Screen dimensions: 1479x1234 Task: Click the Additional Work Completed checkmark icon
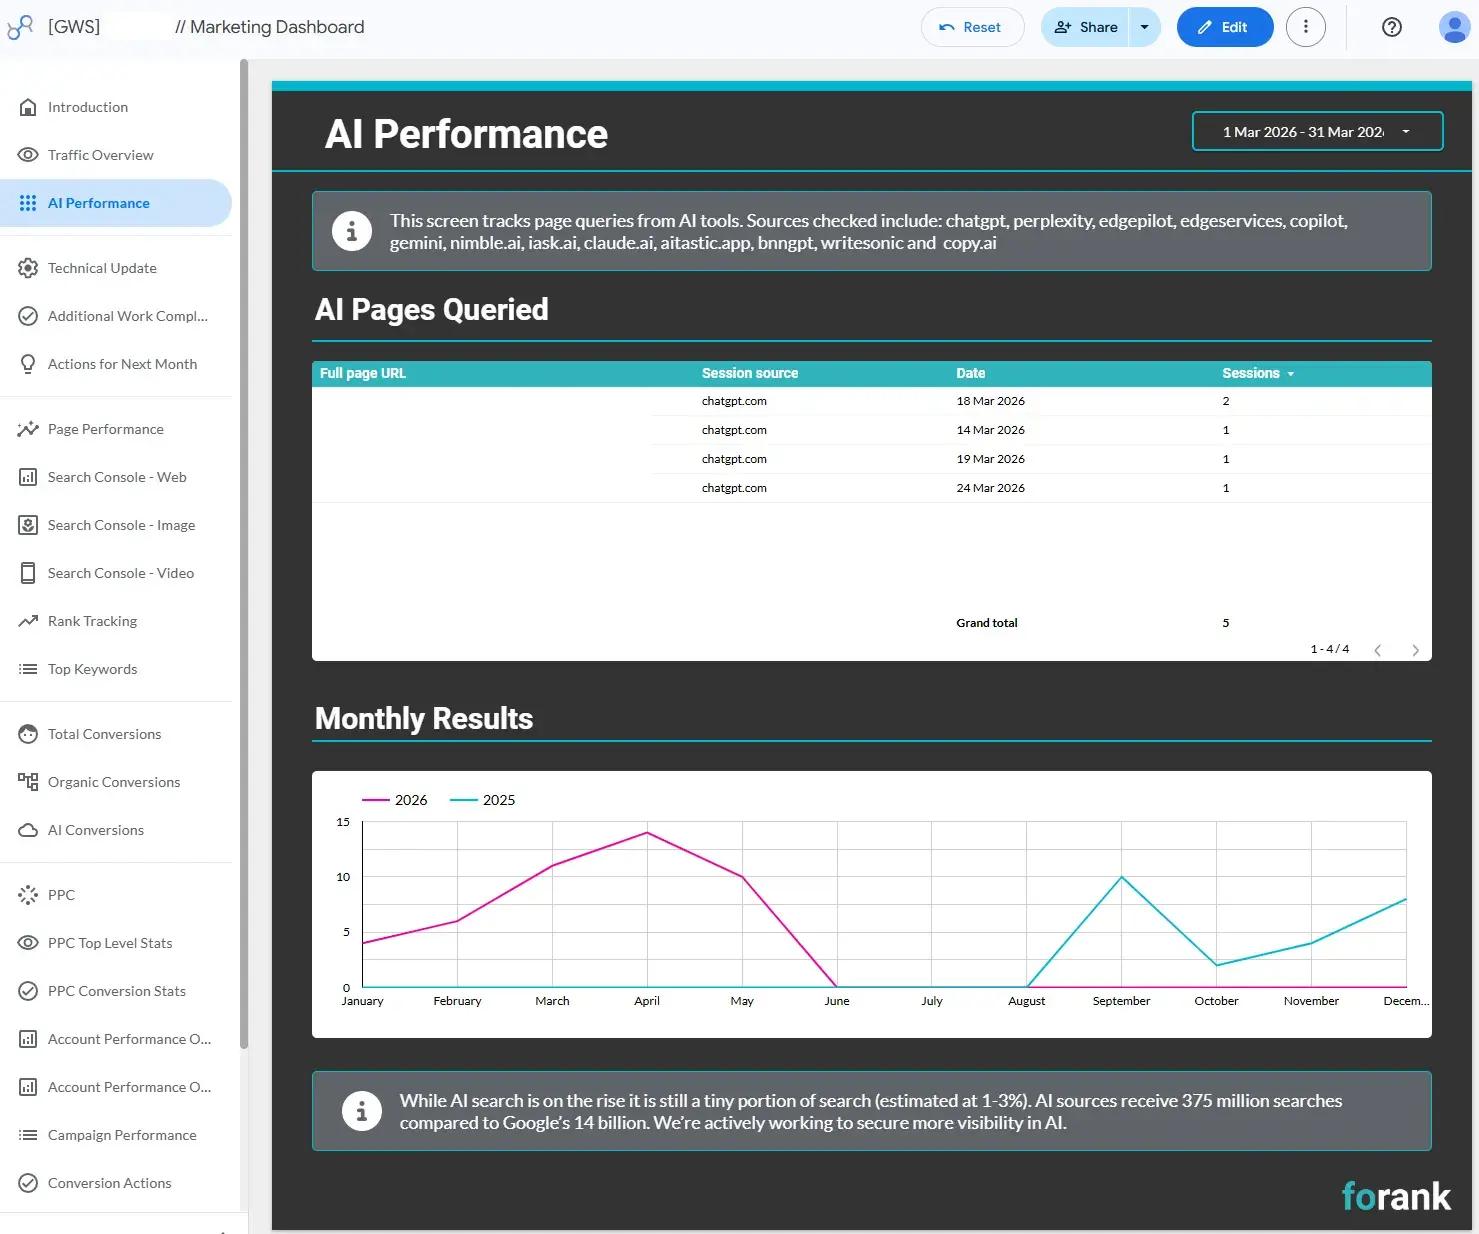28,316
